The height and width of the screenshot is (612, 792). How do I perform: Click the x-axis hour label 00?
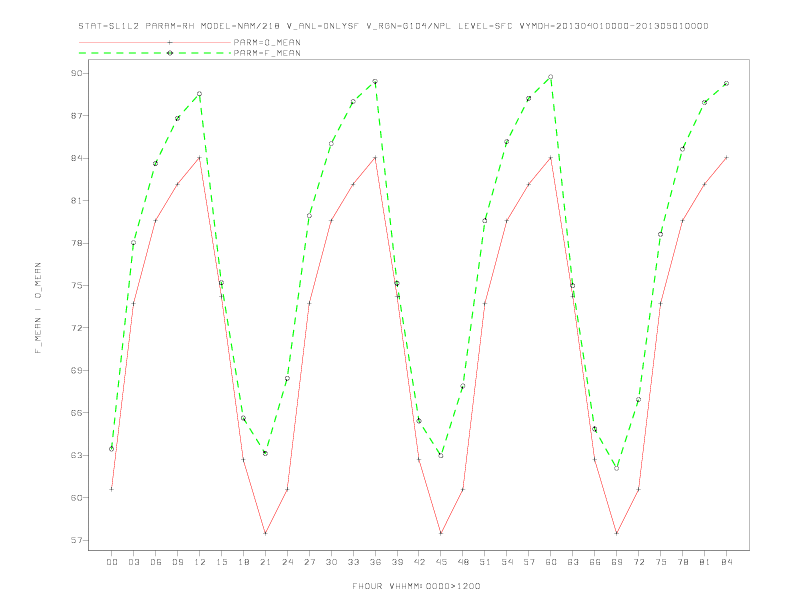[x=112, y=562]
